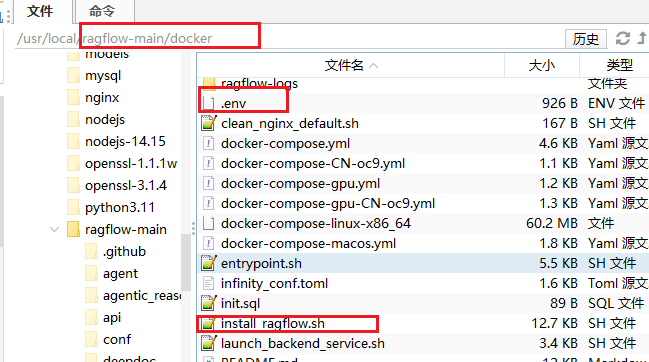The image size is (649, 362).
Task: Click the docker-compose-CN-oc9.yml YAML icon
Action: [209, 163]
